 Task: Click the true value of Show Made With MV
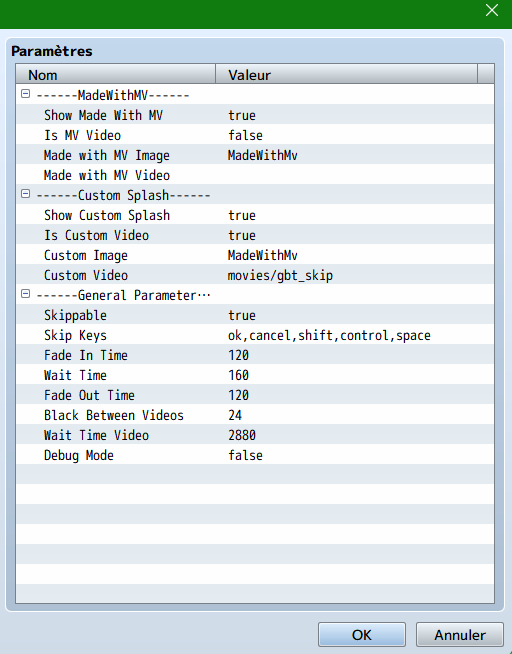(x=242, y=115)
